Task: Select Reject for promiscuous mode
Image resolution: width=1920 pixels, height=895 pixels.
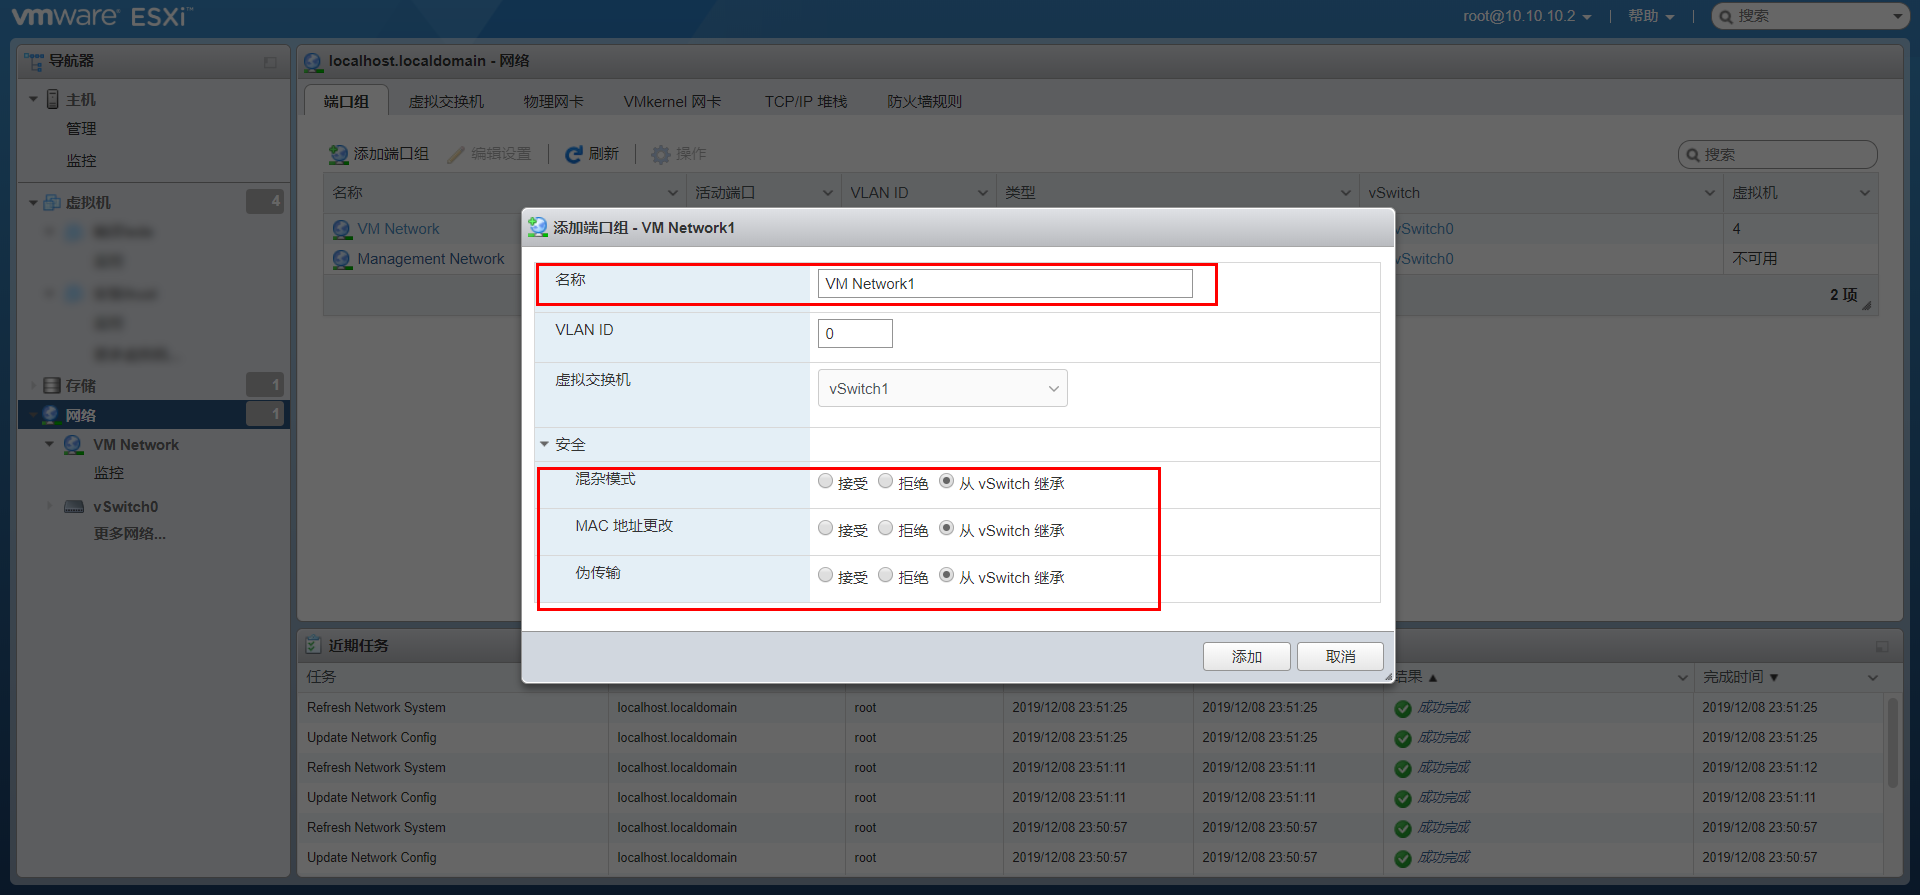Action: (x=886, y=481)
